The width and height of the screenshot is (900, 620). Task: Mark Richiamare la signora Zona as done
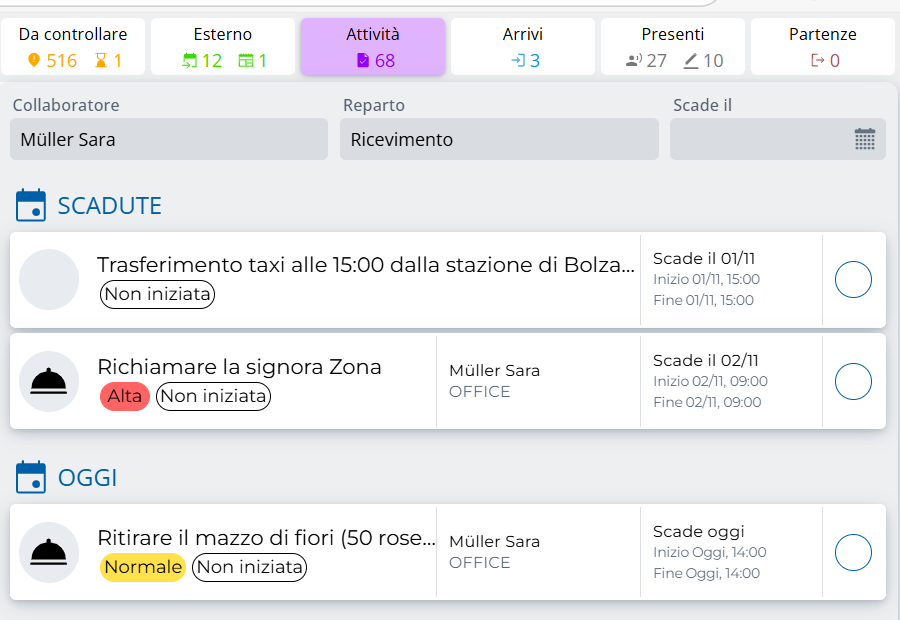[x=853, y=381]
